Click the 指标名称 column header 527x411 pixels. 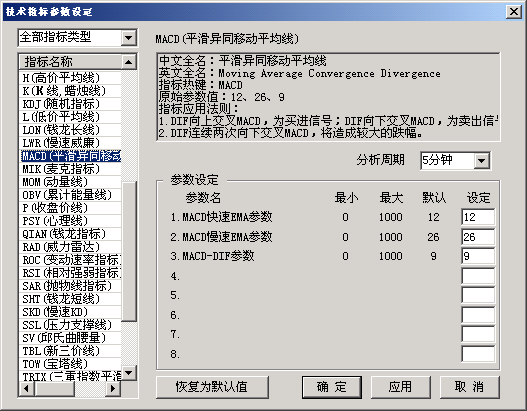click(x=71, y=62)
